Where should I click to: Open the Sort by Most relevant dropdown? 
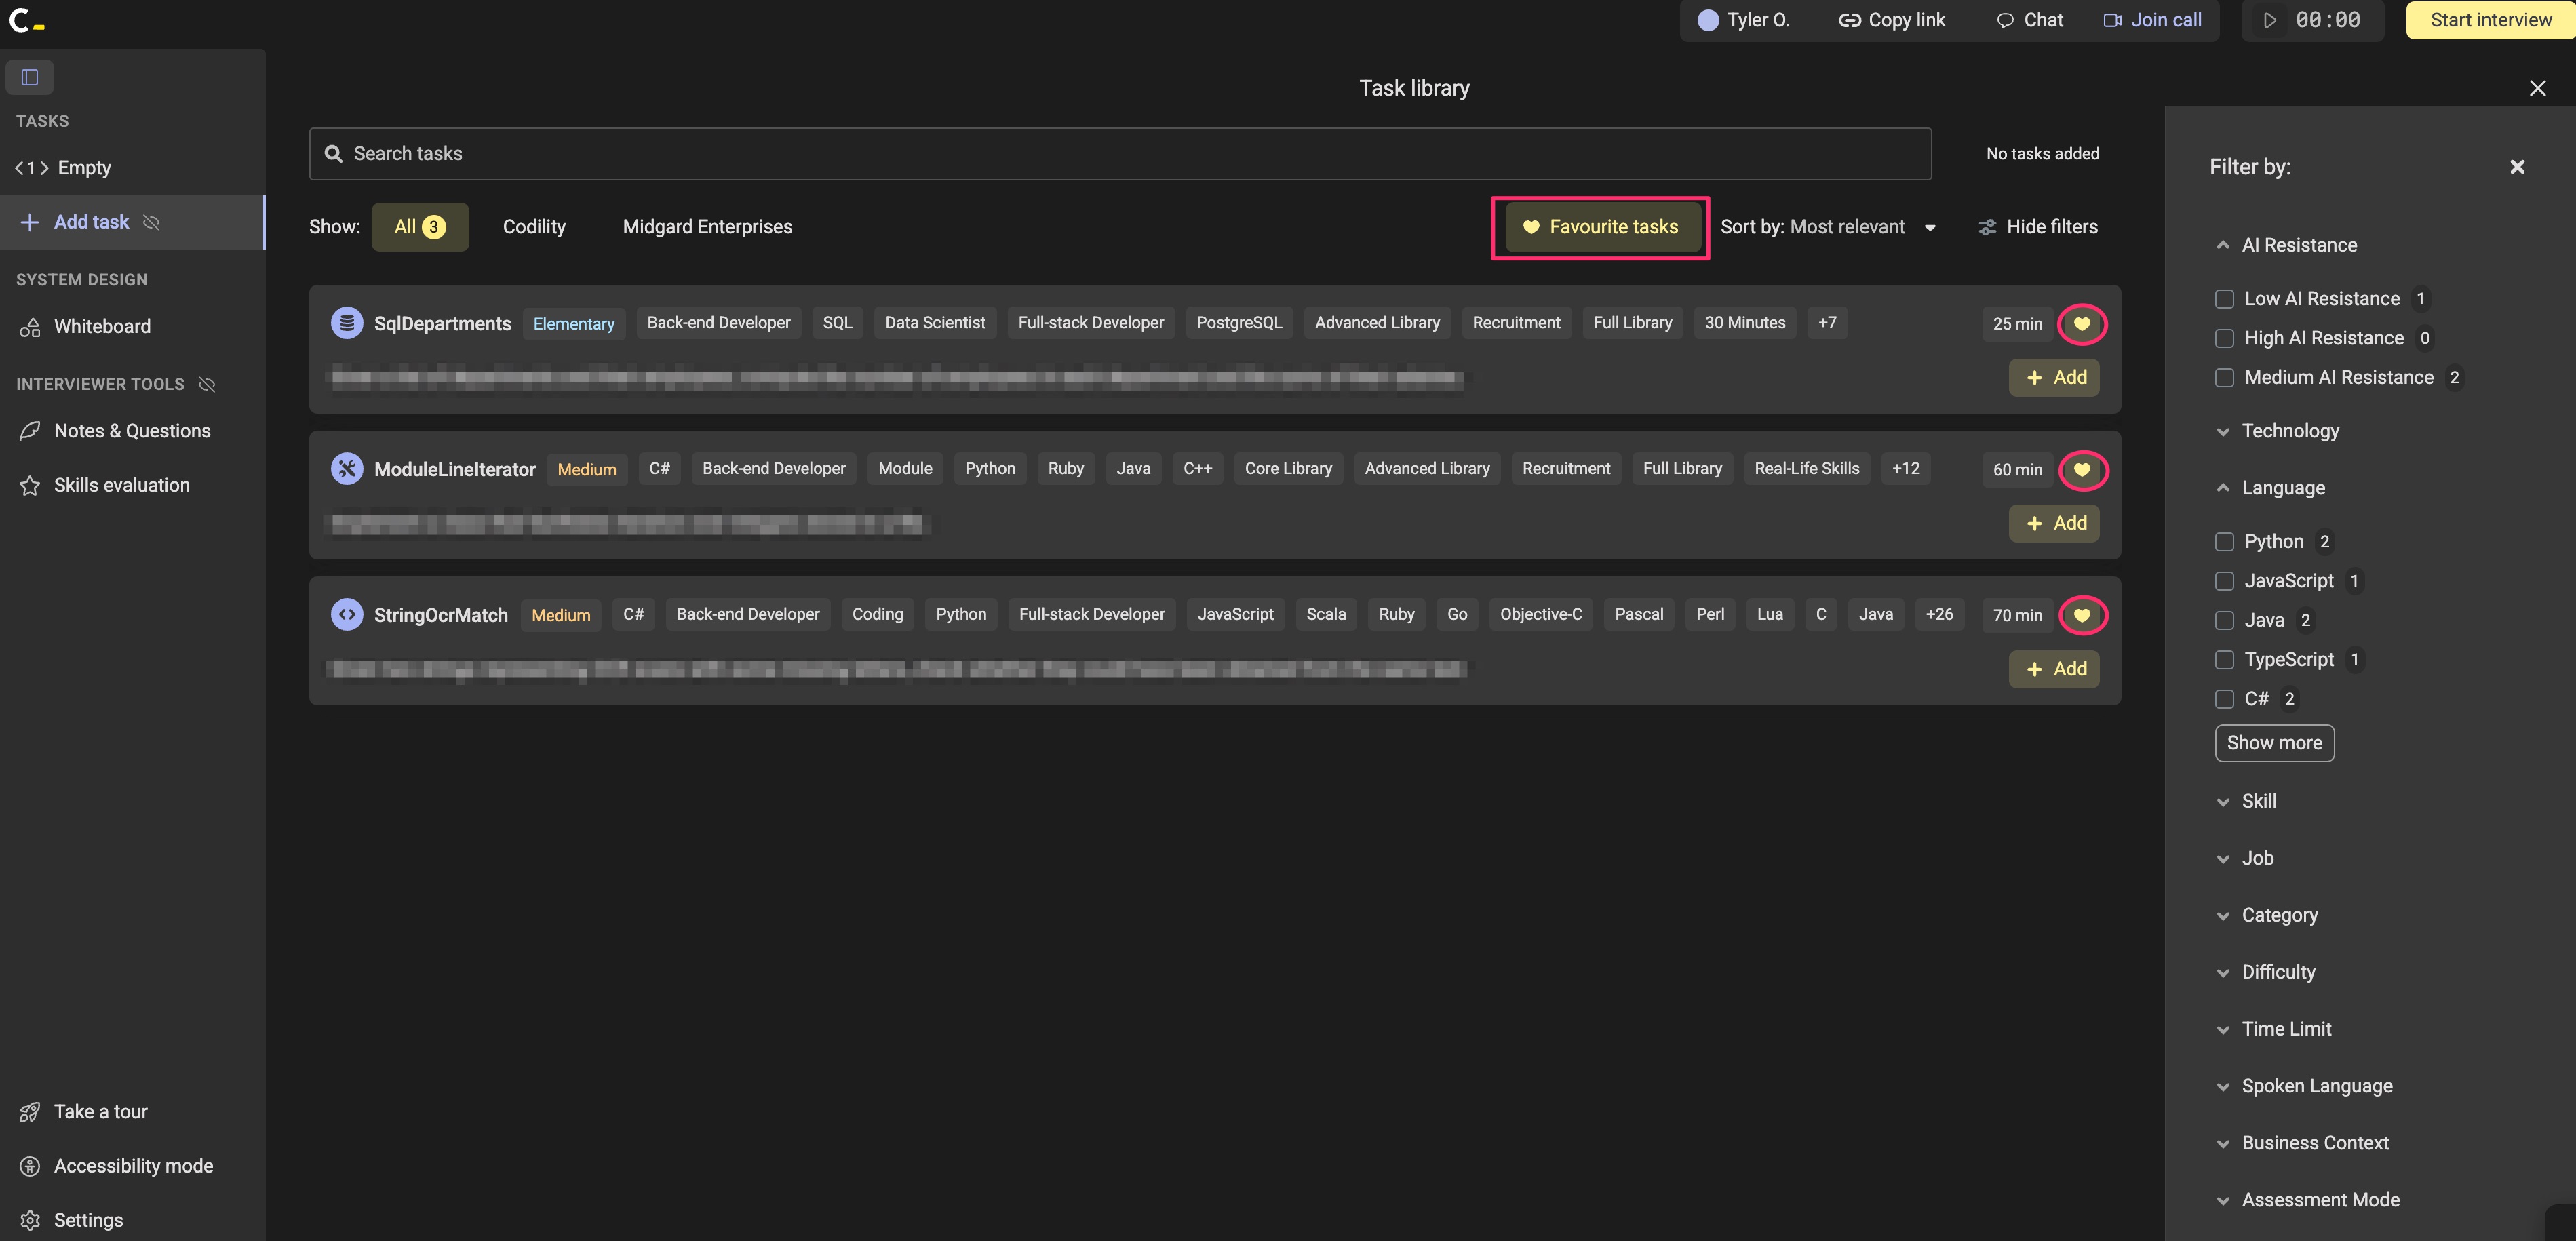[x=1828, y=227]
